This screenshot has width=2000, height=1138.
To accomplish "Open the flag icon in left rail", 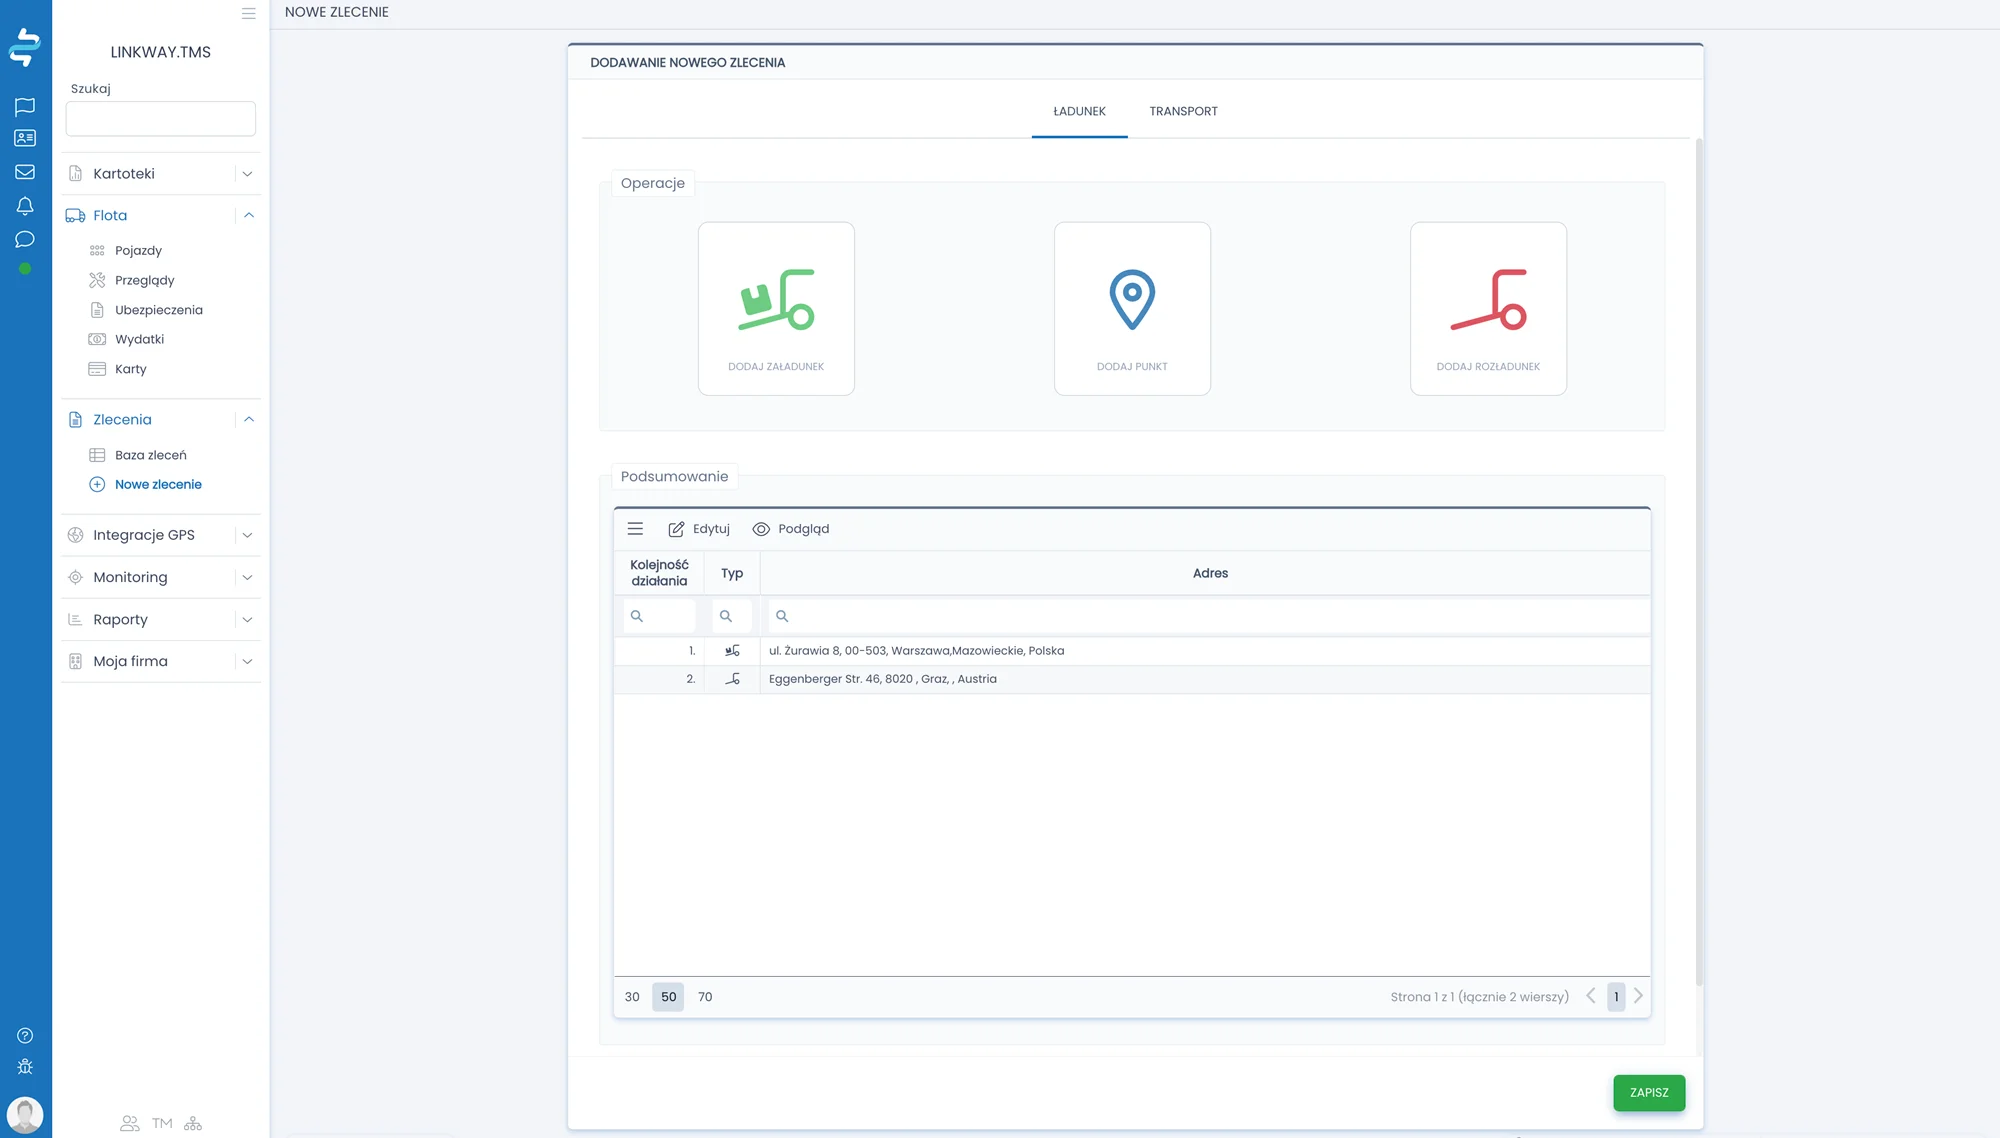I will coord(25,106).
